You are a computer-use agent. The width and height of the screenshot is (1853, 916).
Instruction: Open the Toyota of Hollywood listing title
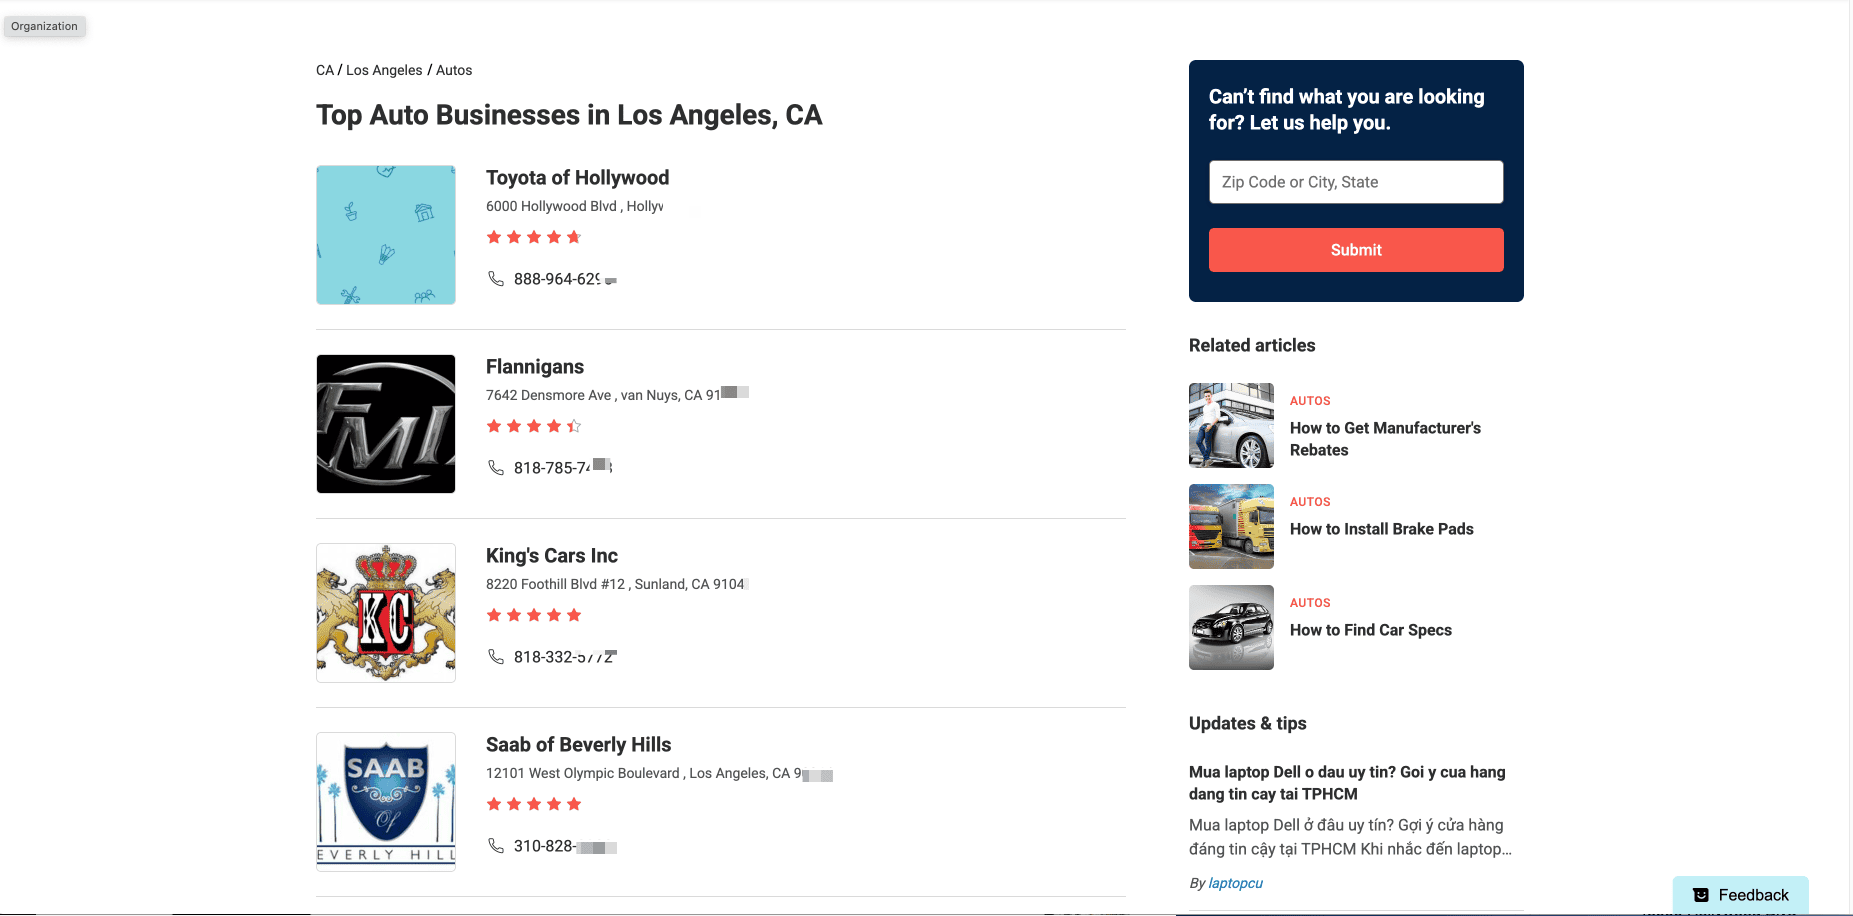pos(577,178)
